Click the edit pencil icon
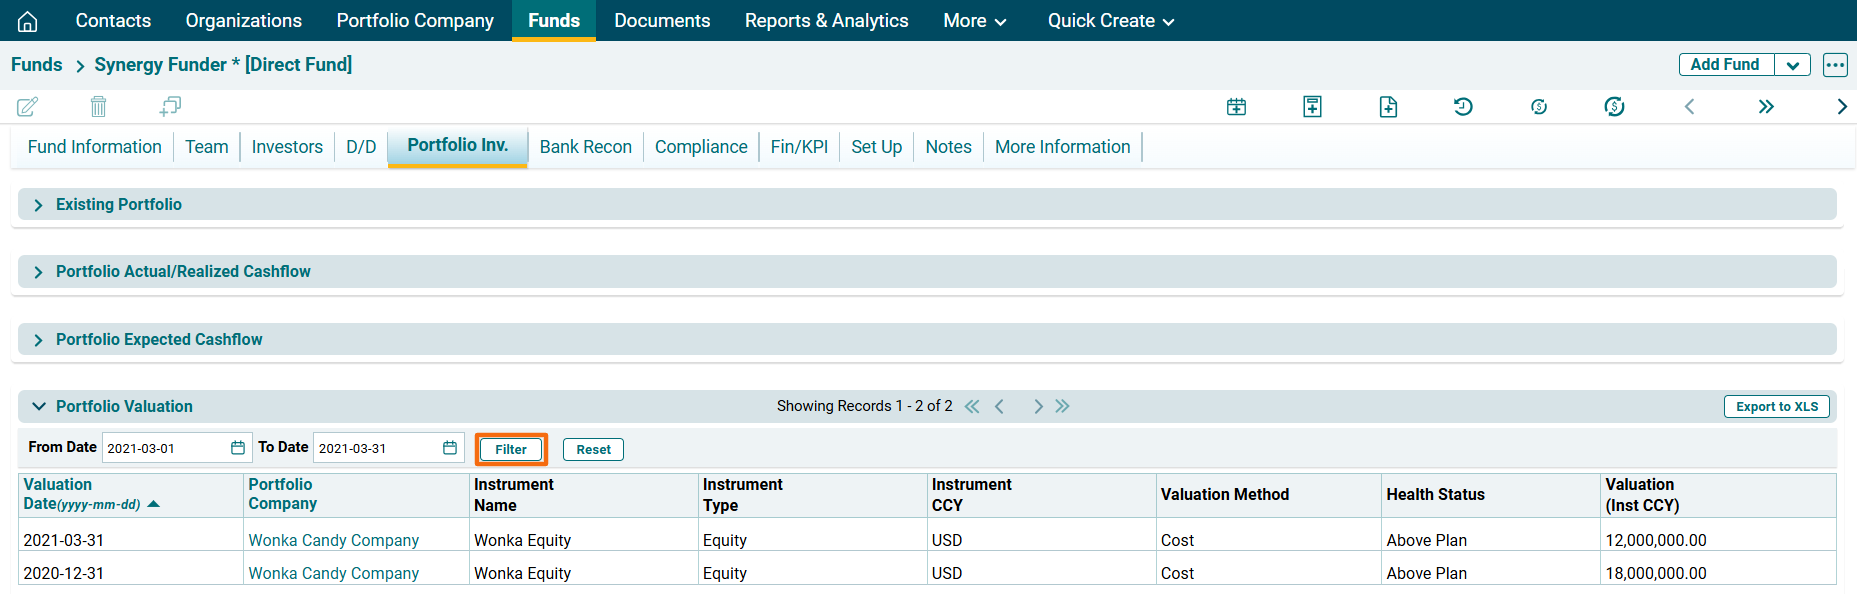This screenshot has width=1857, height=594. tap(28, 106)
